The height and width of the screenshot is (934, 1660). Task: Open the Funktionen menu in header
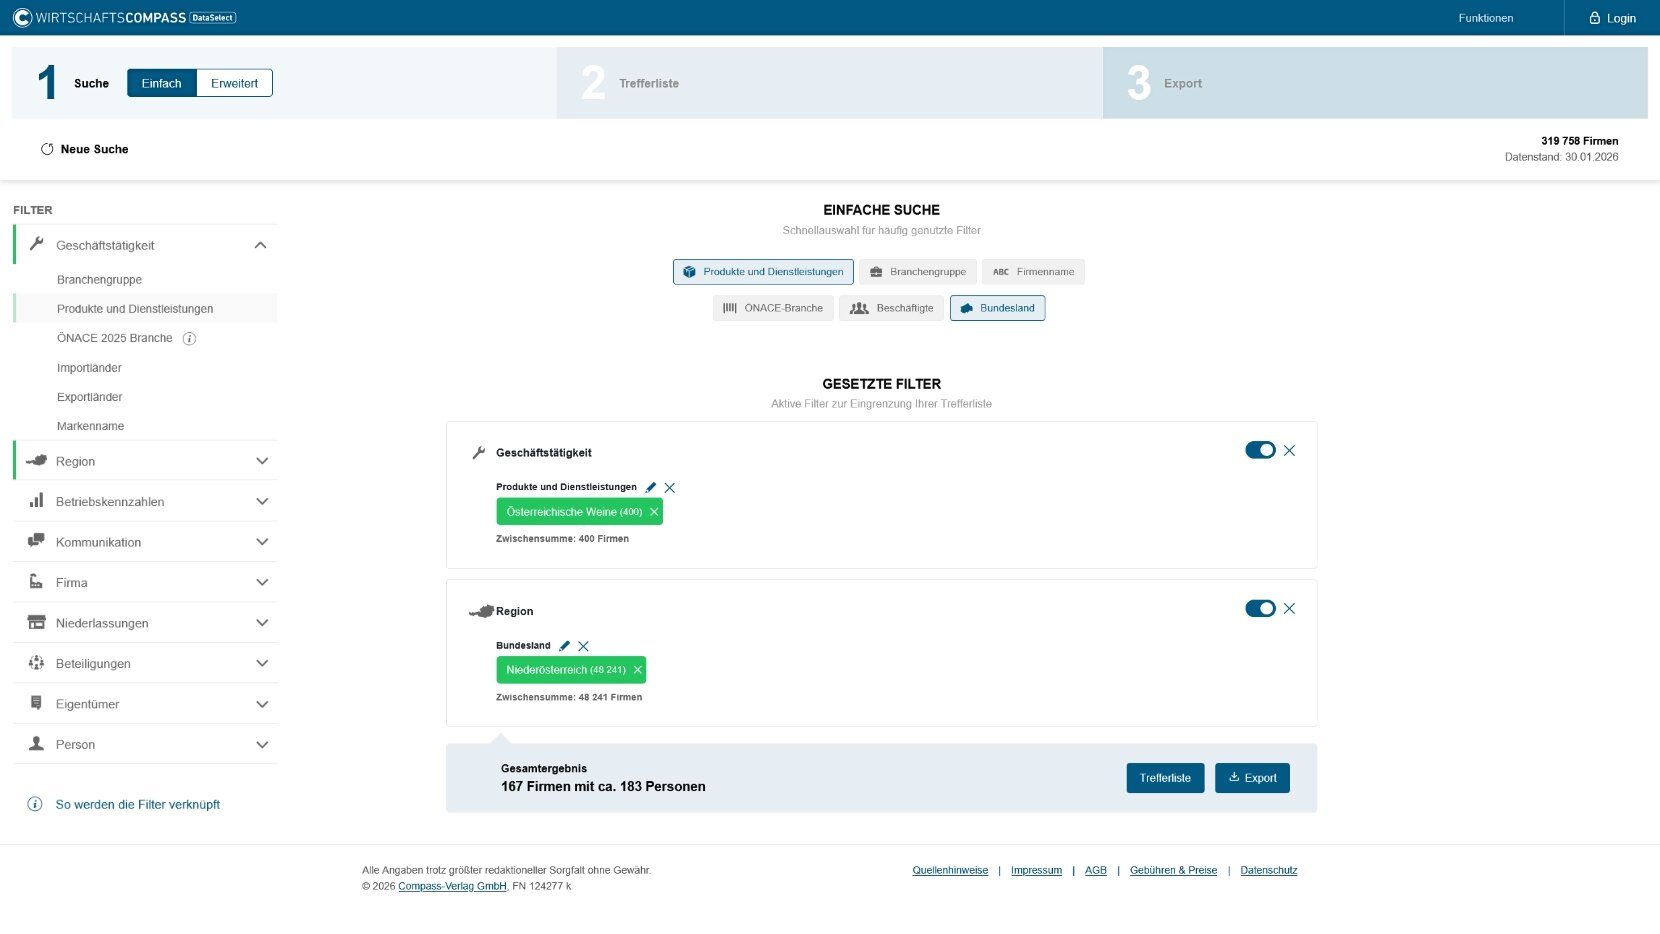point(1485,18)
